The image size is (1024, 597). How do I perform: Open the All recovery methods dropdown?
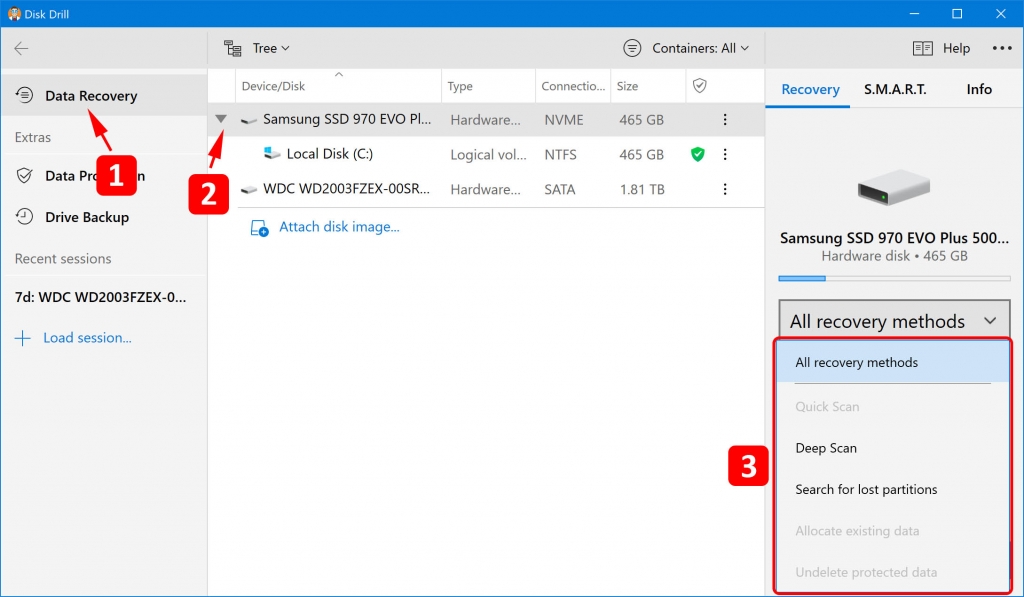893,320
